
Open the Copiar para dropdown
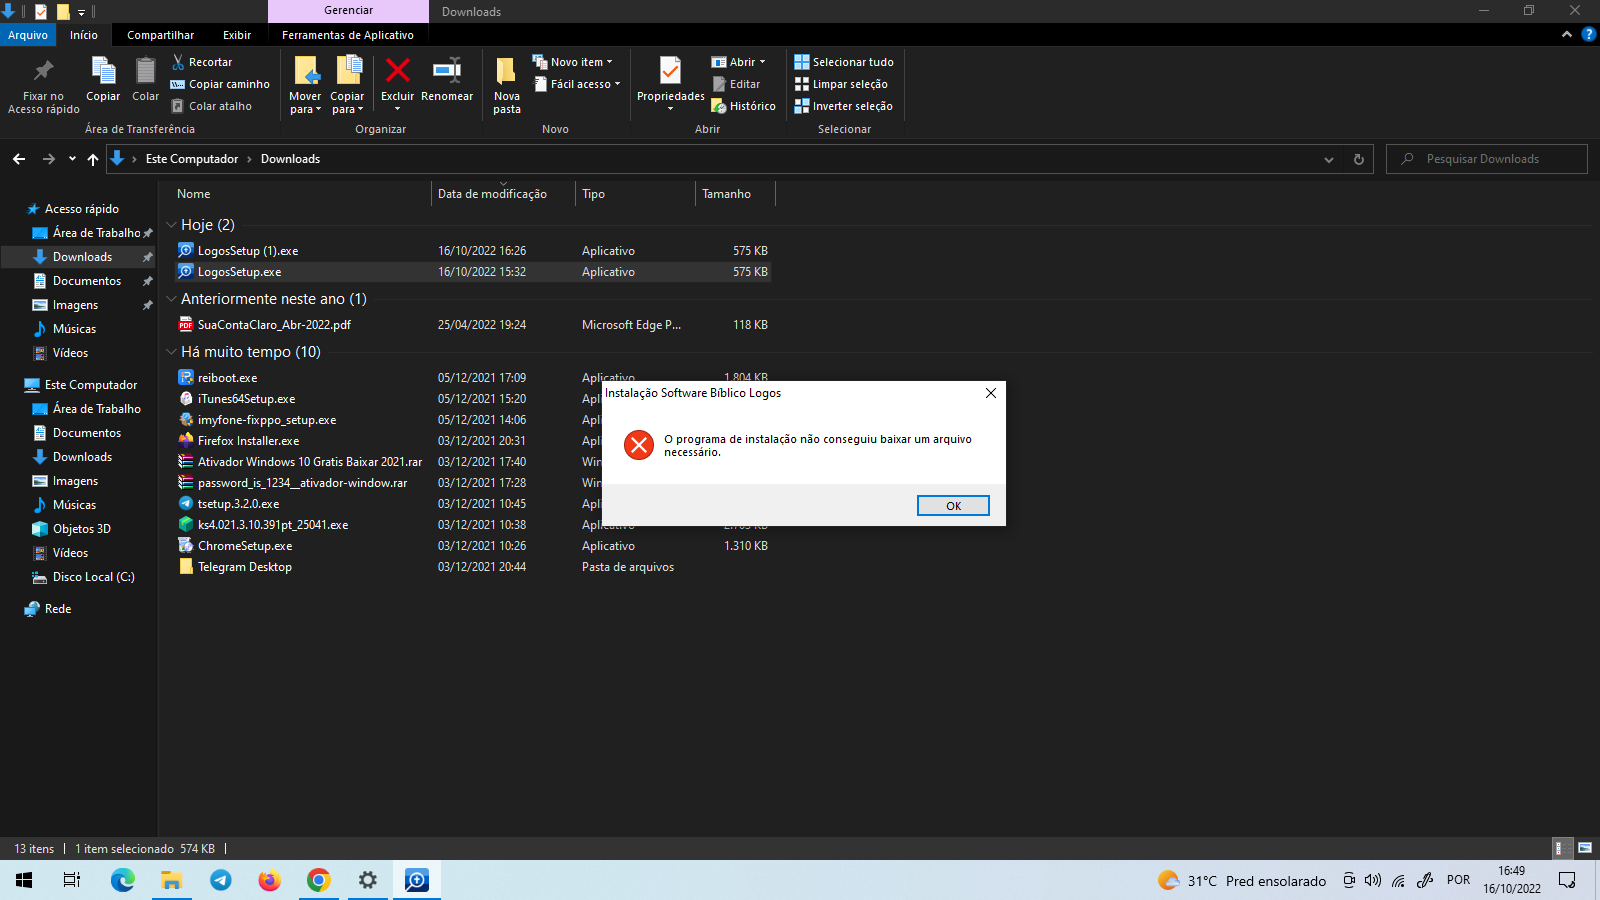click(x=347, y=104)
